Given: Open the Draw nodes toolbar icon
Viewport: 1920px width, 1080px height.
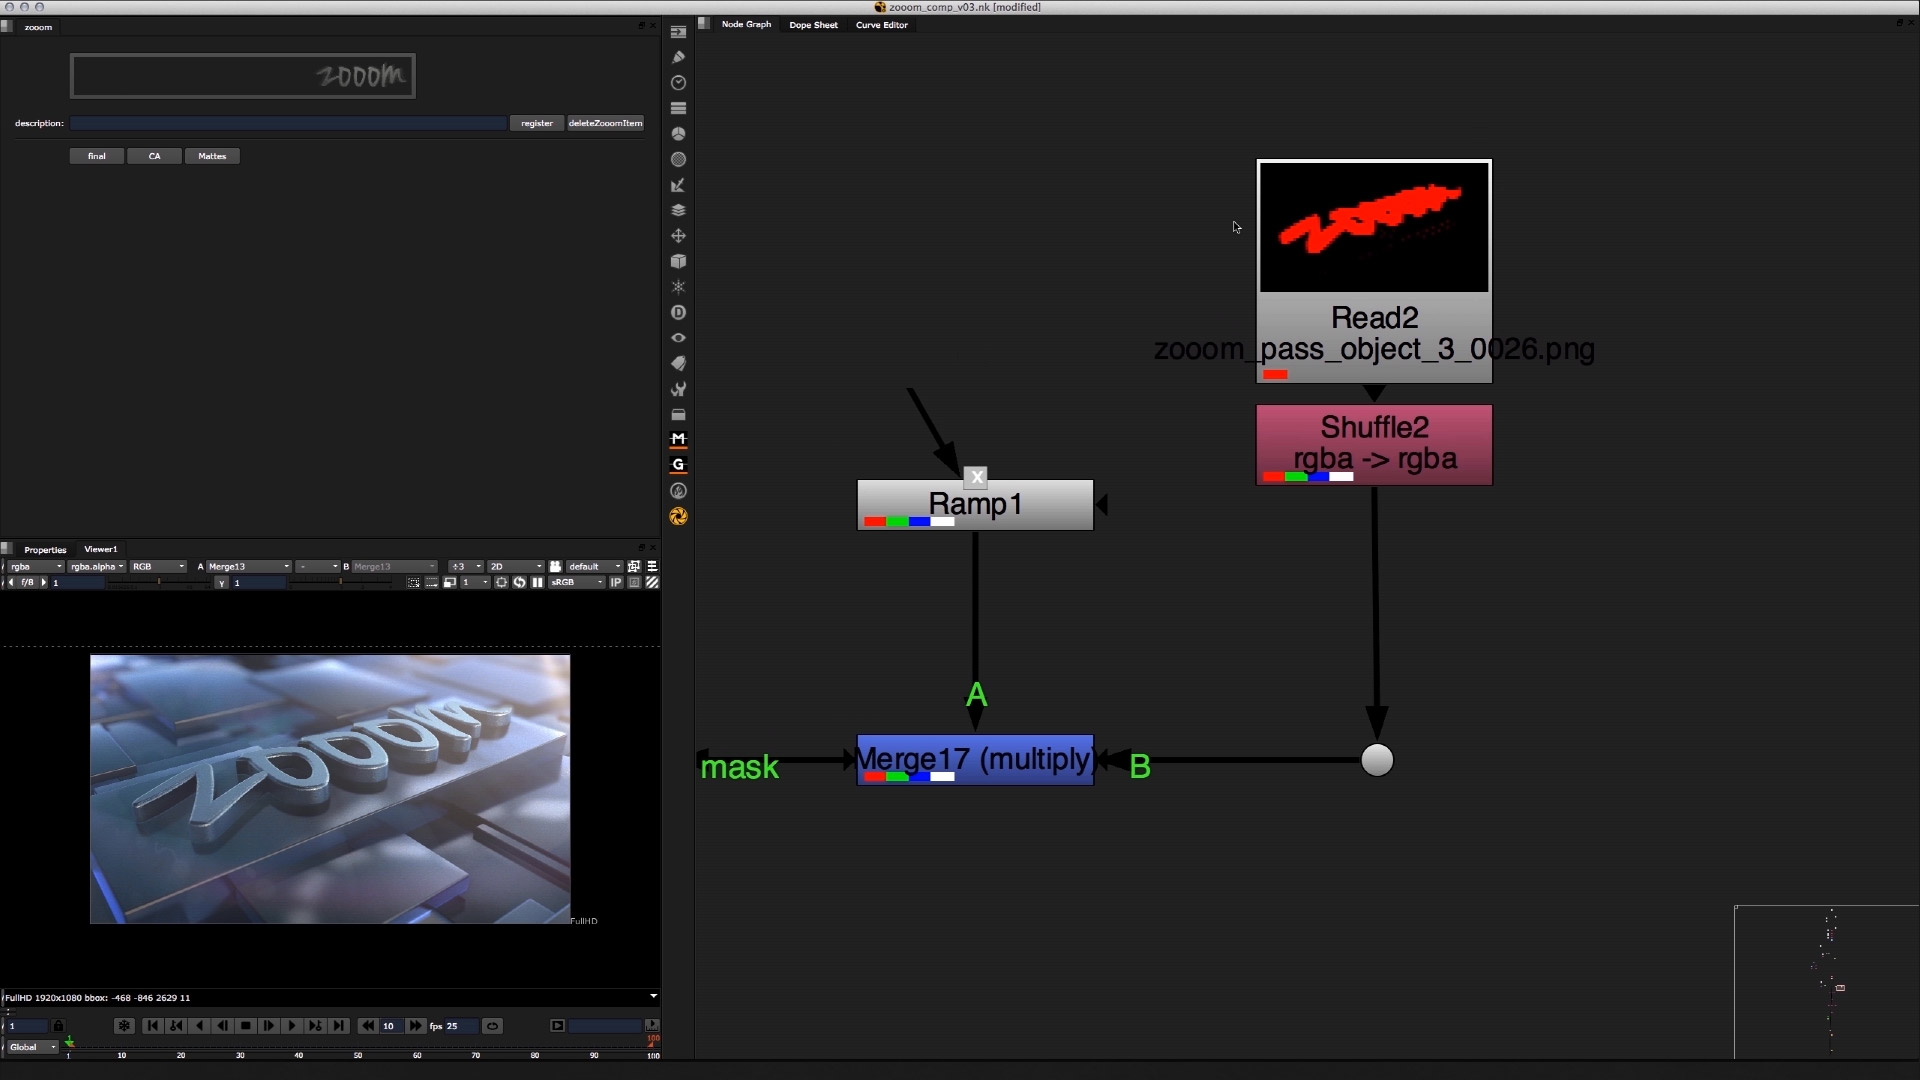Looking at the screenshot, I should (x=678, y=57).
